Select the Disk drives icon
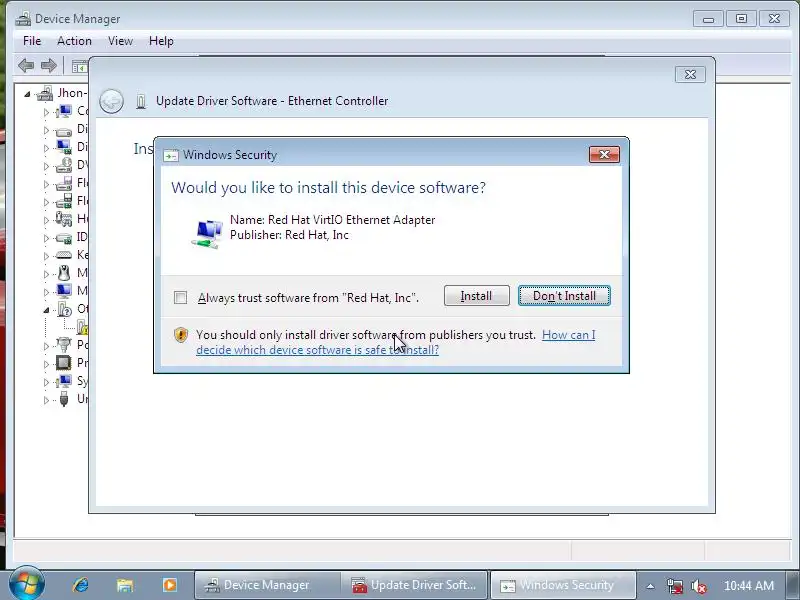Image resolution: width=800 pixels, height=600 pixels. point(64,131)
